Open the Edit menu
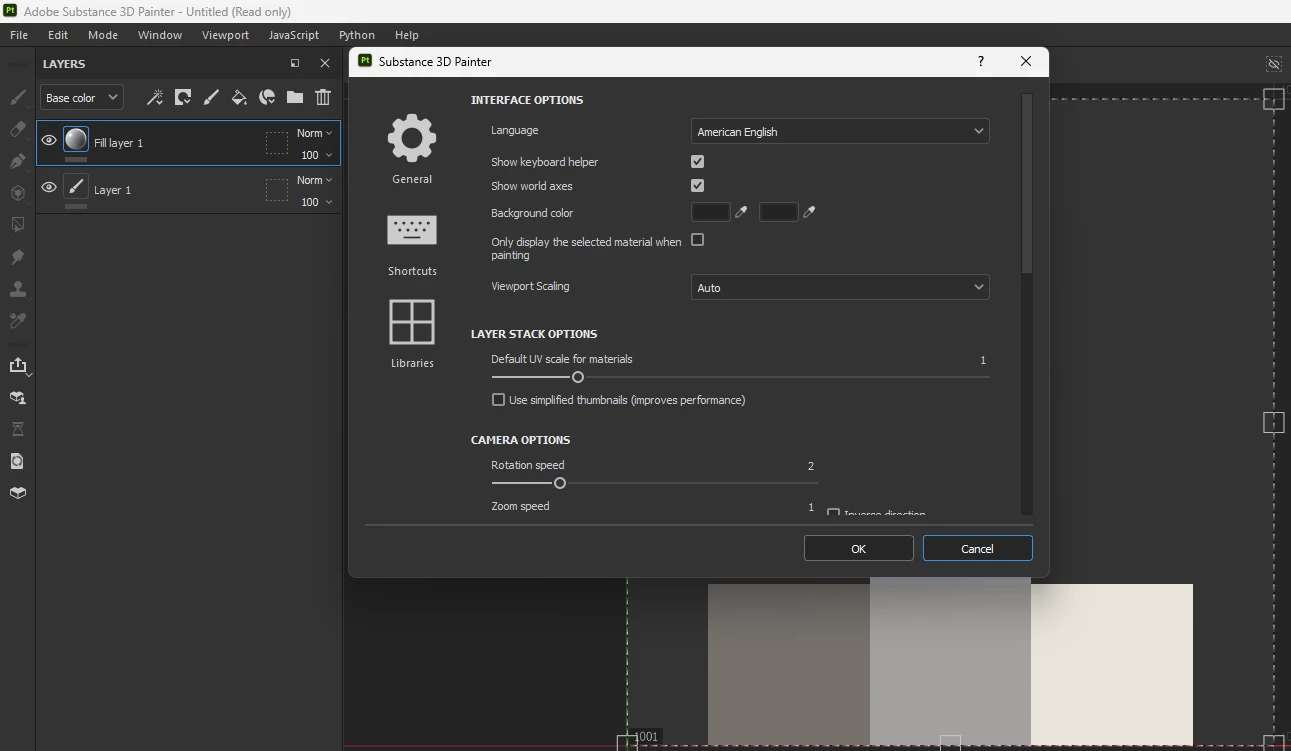The width and height of the screenshot is (1291, 751). (58, 35)
